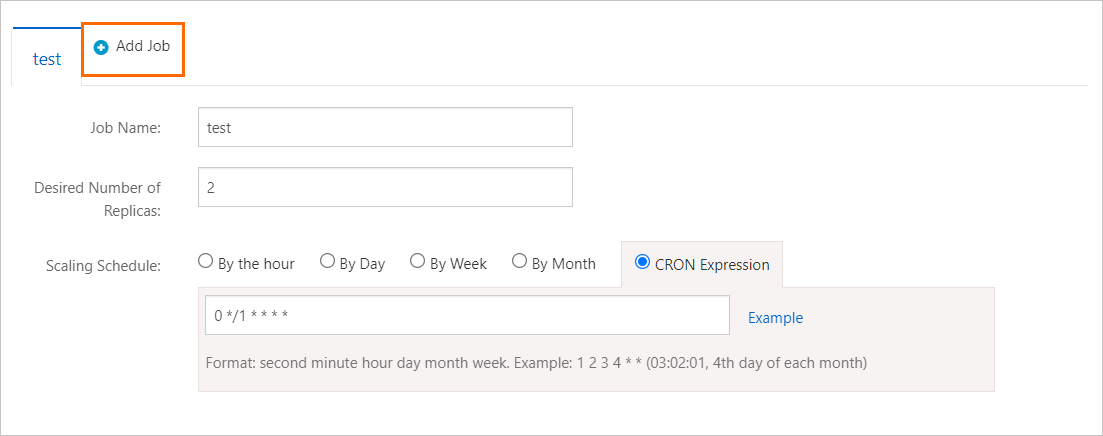Click the 'By Day' label text
The width and height of the screenshot is (1103, 436).
point(362,264)
